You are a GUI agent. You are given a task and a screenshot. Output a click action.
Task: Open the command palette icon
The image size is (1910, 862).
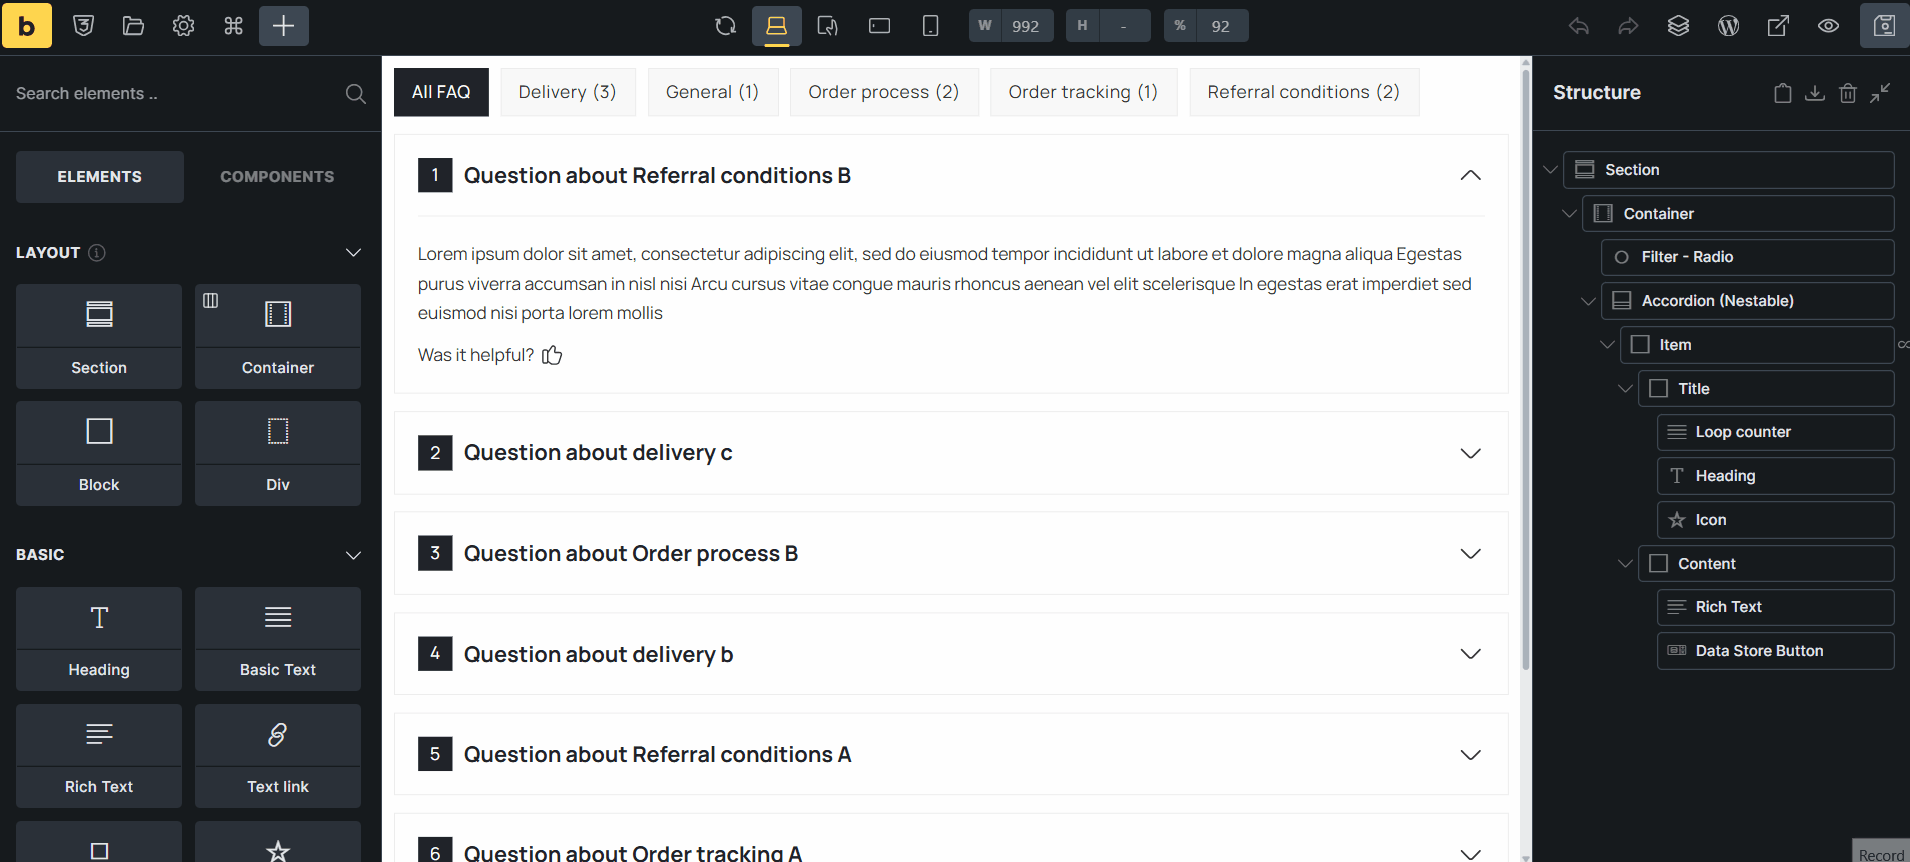pyautogui.click(x=233, y=26)
